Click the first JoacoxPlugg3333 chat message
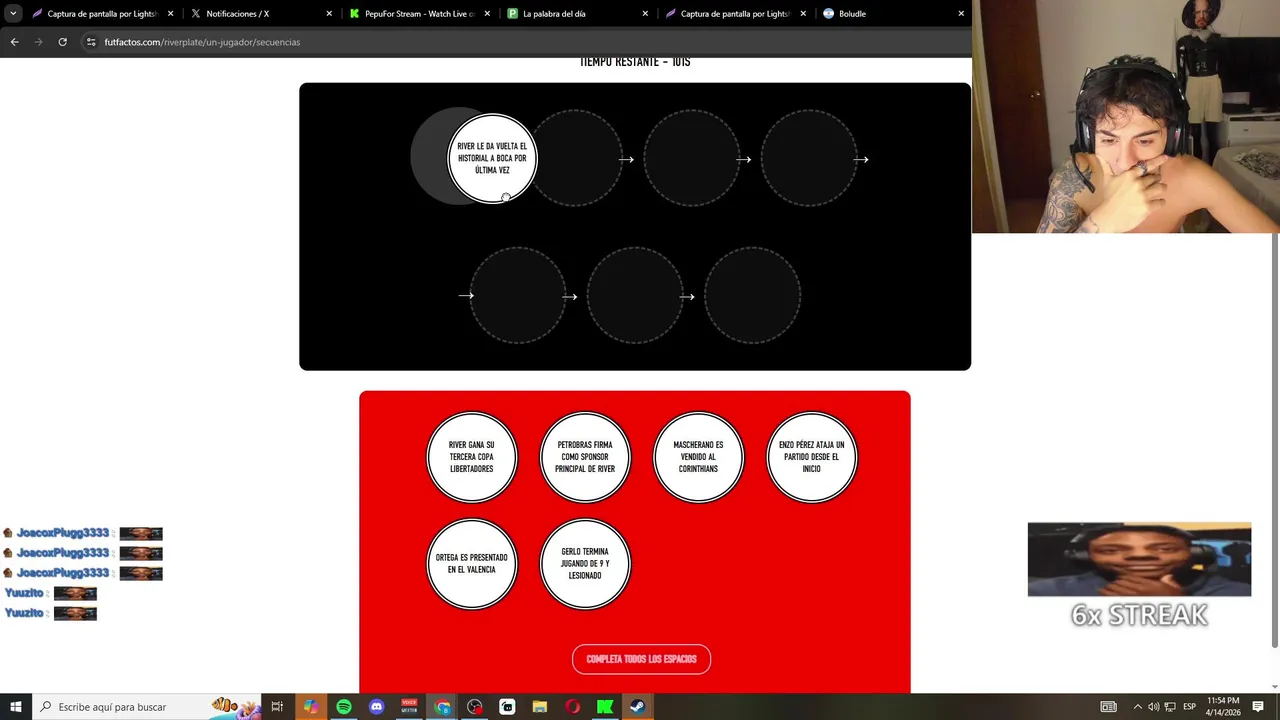The image size is (1280, 720). (x=83, y=533)
